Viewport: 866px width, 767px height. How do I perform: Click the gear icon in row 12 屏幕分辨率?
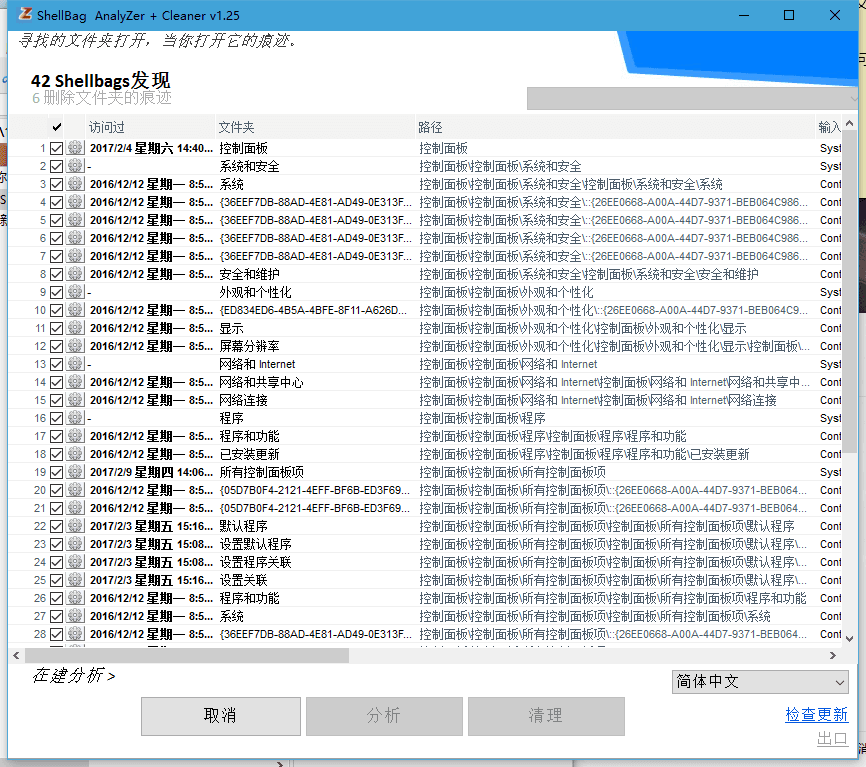(75, 346)
